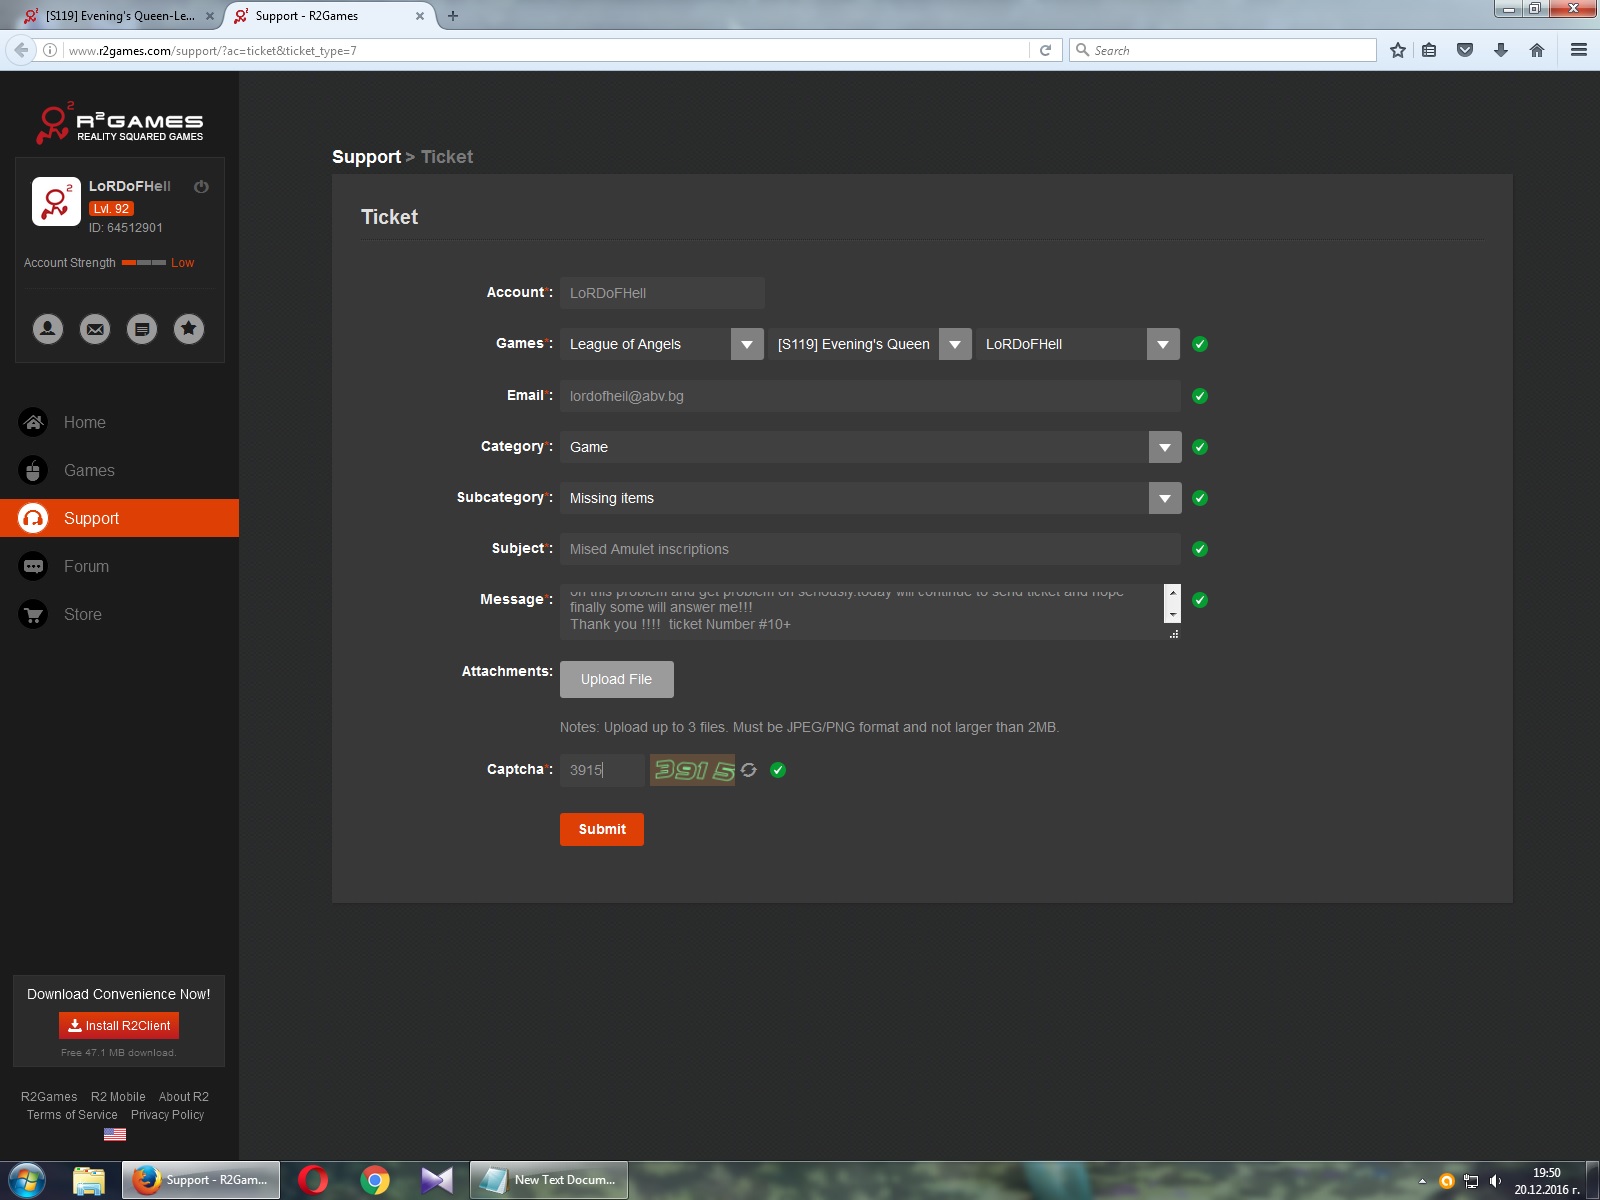Screen dimensions: 1600x1200
Task: Click the Upload File button
Action: (616, 679)
